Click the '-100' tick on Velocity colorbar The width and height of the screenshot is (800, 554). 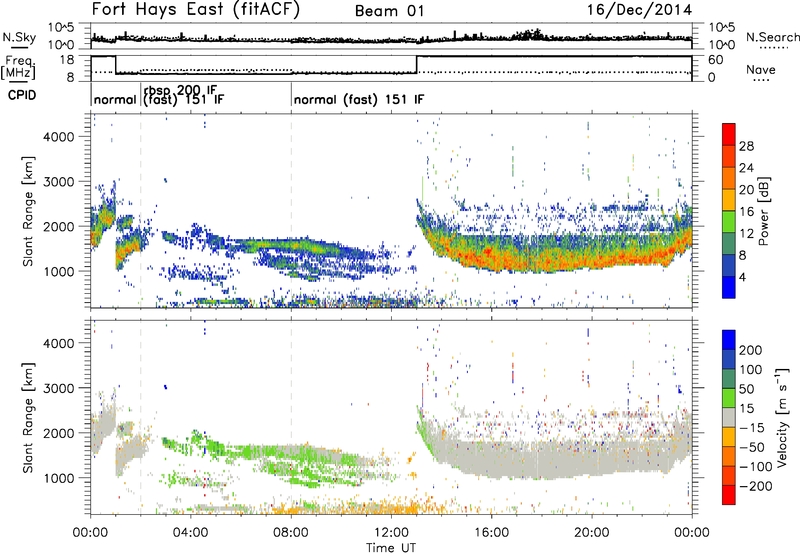tap(755, 466)
